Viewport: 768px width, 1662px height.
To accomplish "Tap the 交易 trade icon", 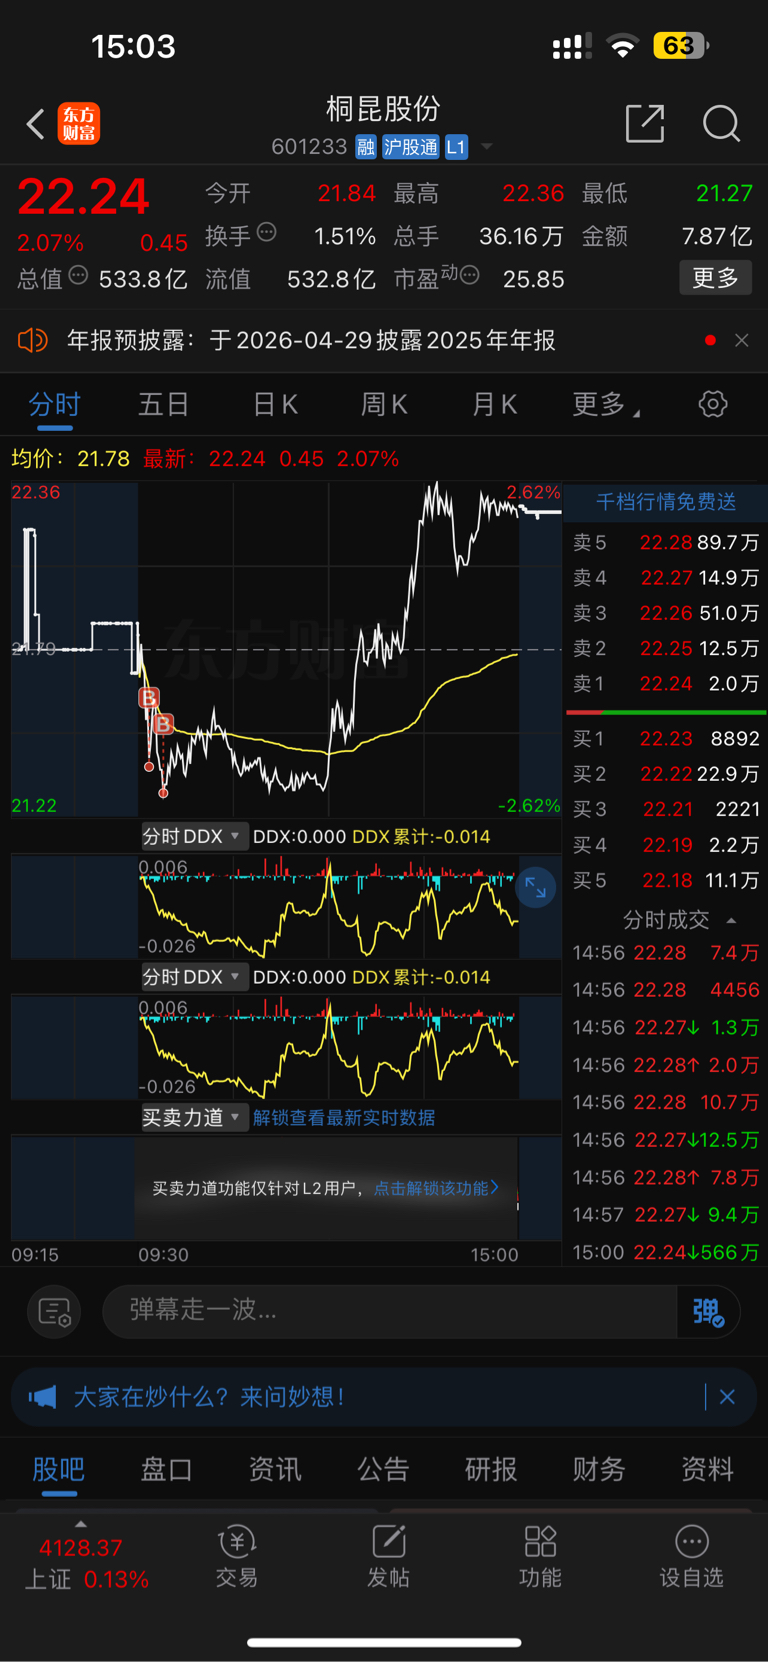I will 237,1558.
